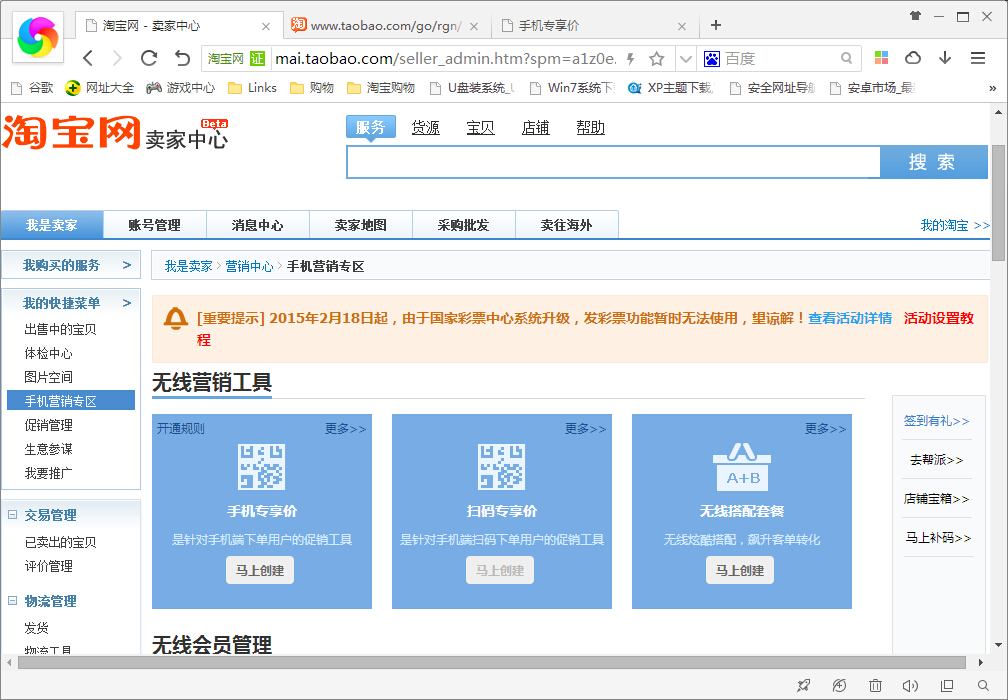Open the 签到有礼>> link
The width and height of the screenshot is (1008, 700).
click(937, 420)
